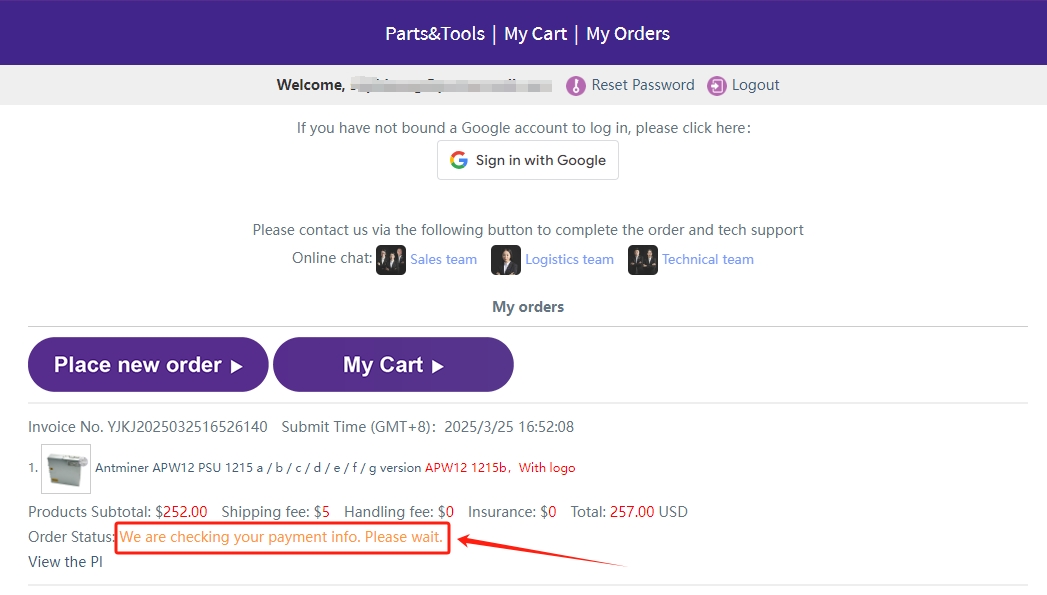Click the Reset Password key icon
This screenshot has height=595, width=1047.
[x=575, y=86]
